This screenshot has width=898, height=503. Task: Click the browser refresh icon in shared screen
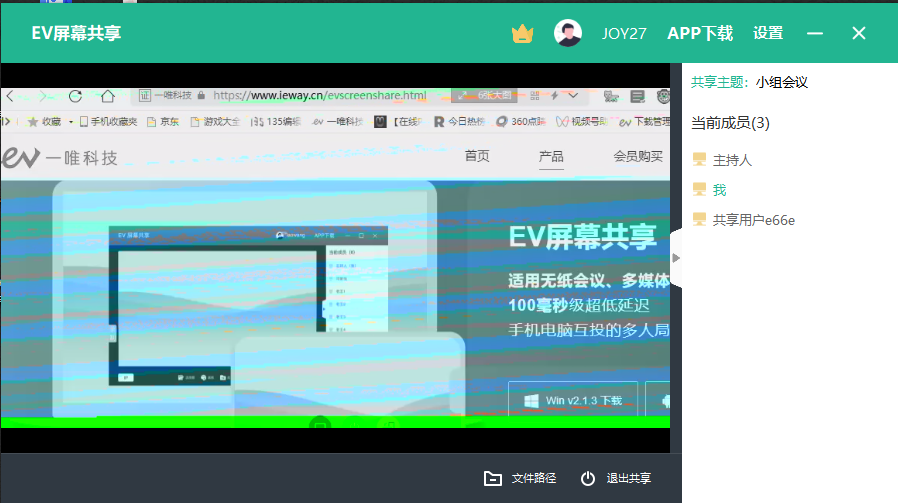(x=75, y=96)
